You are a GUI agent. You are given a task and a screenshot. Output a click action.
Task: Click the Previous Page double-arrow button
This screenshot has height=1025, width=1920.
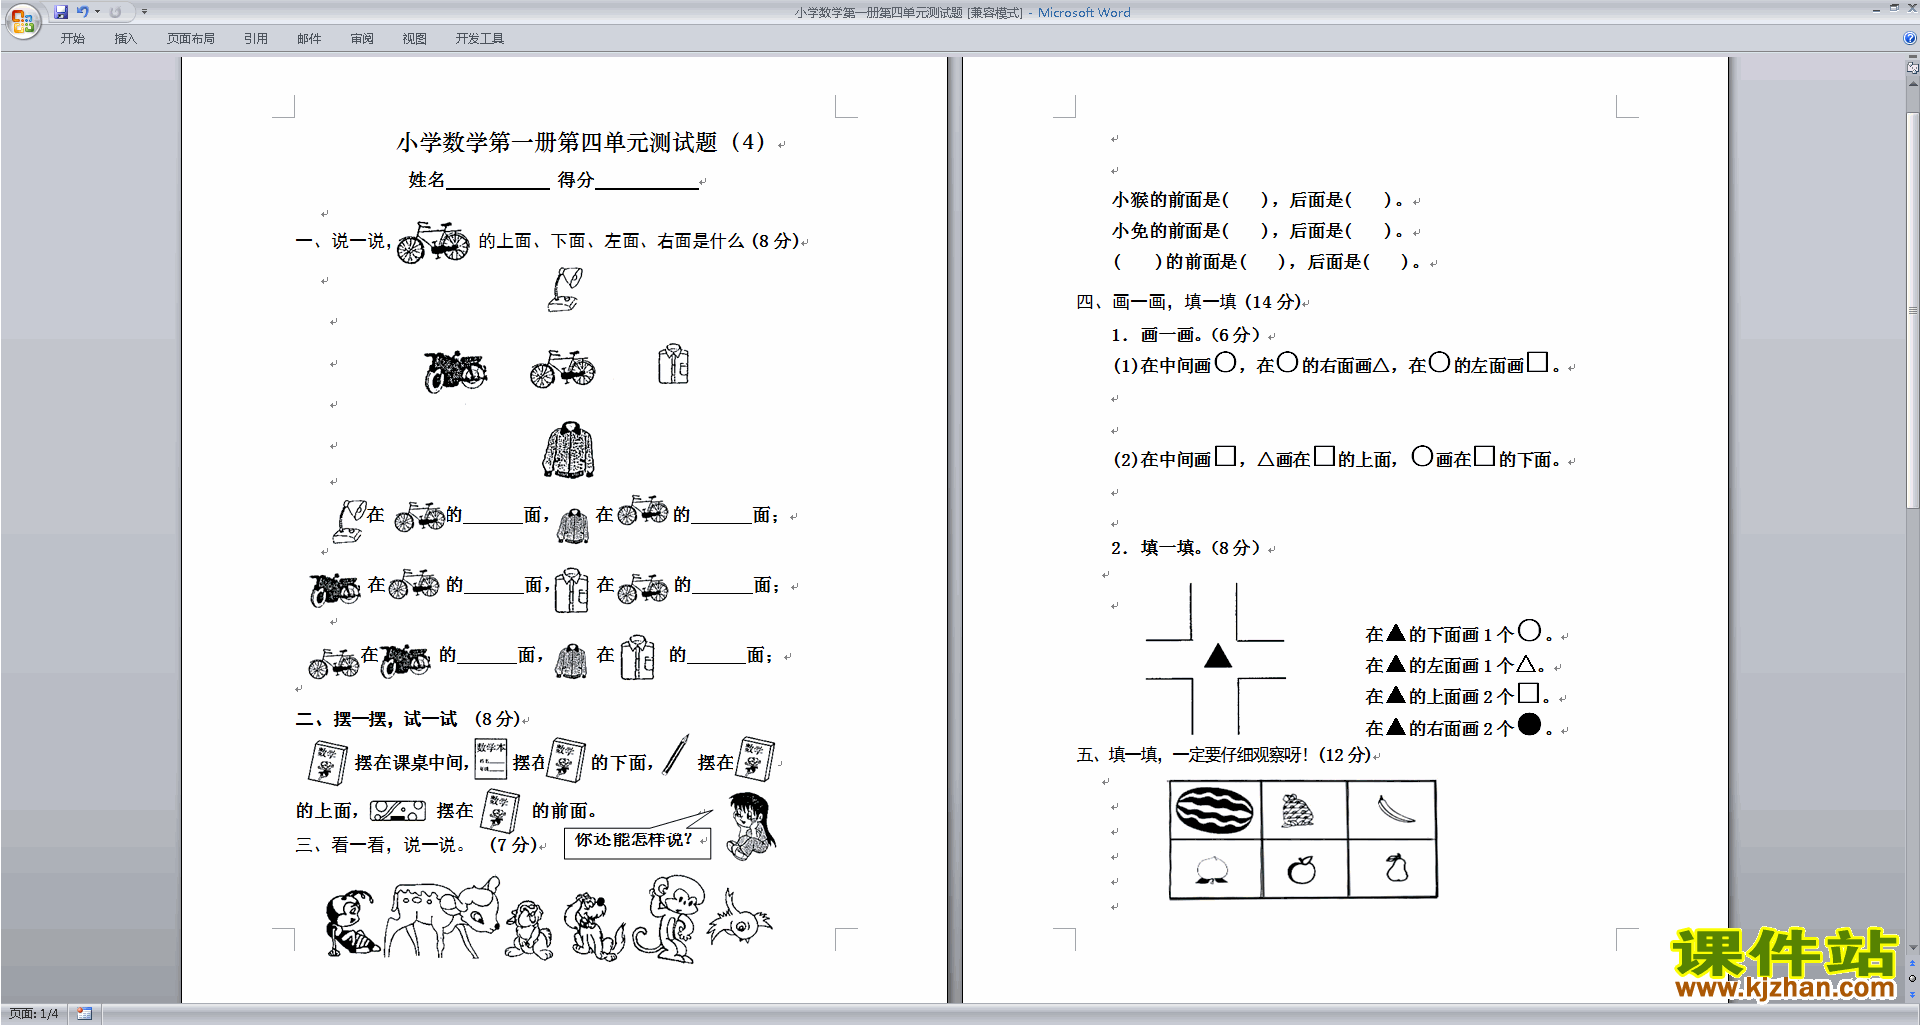coord(1913,964)
